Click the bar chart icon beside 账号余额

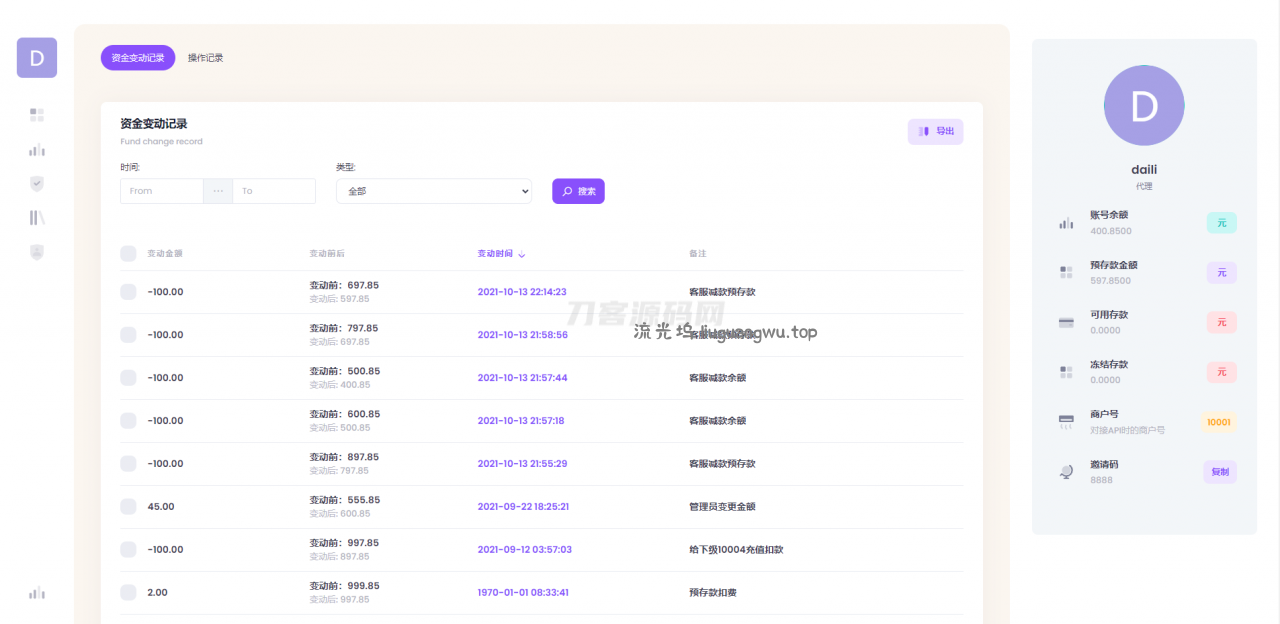point(1066,223)
